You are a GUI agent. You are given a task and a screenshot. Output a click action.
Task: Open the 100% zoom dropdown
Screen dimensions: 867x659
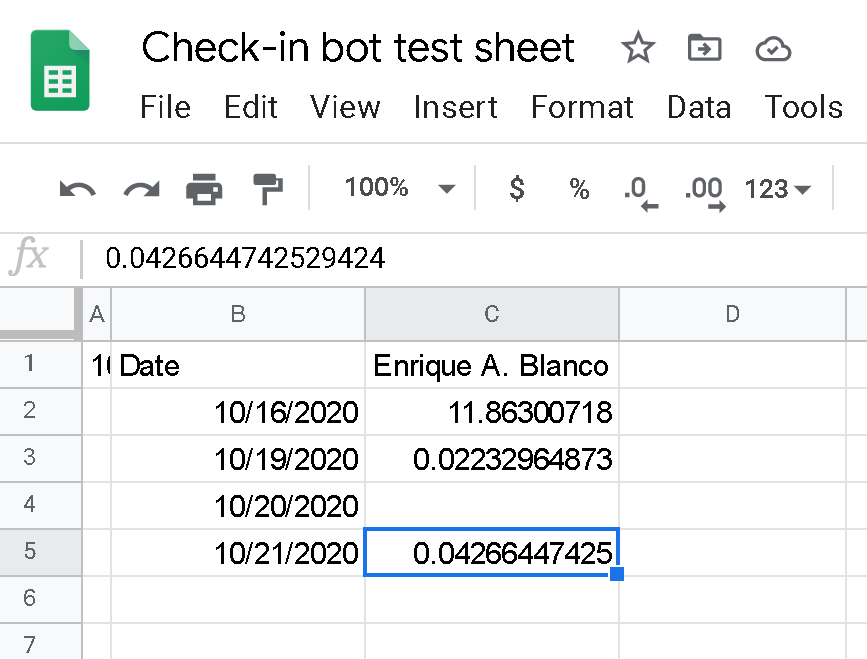(400, 188)
